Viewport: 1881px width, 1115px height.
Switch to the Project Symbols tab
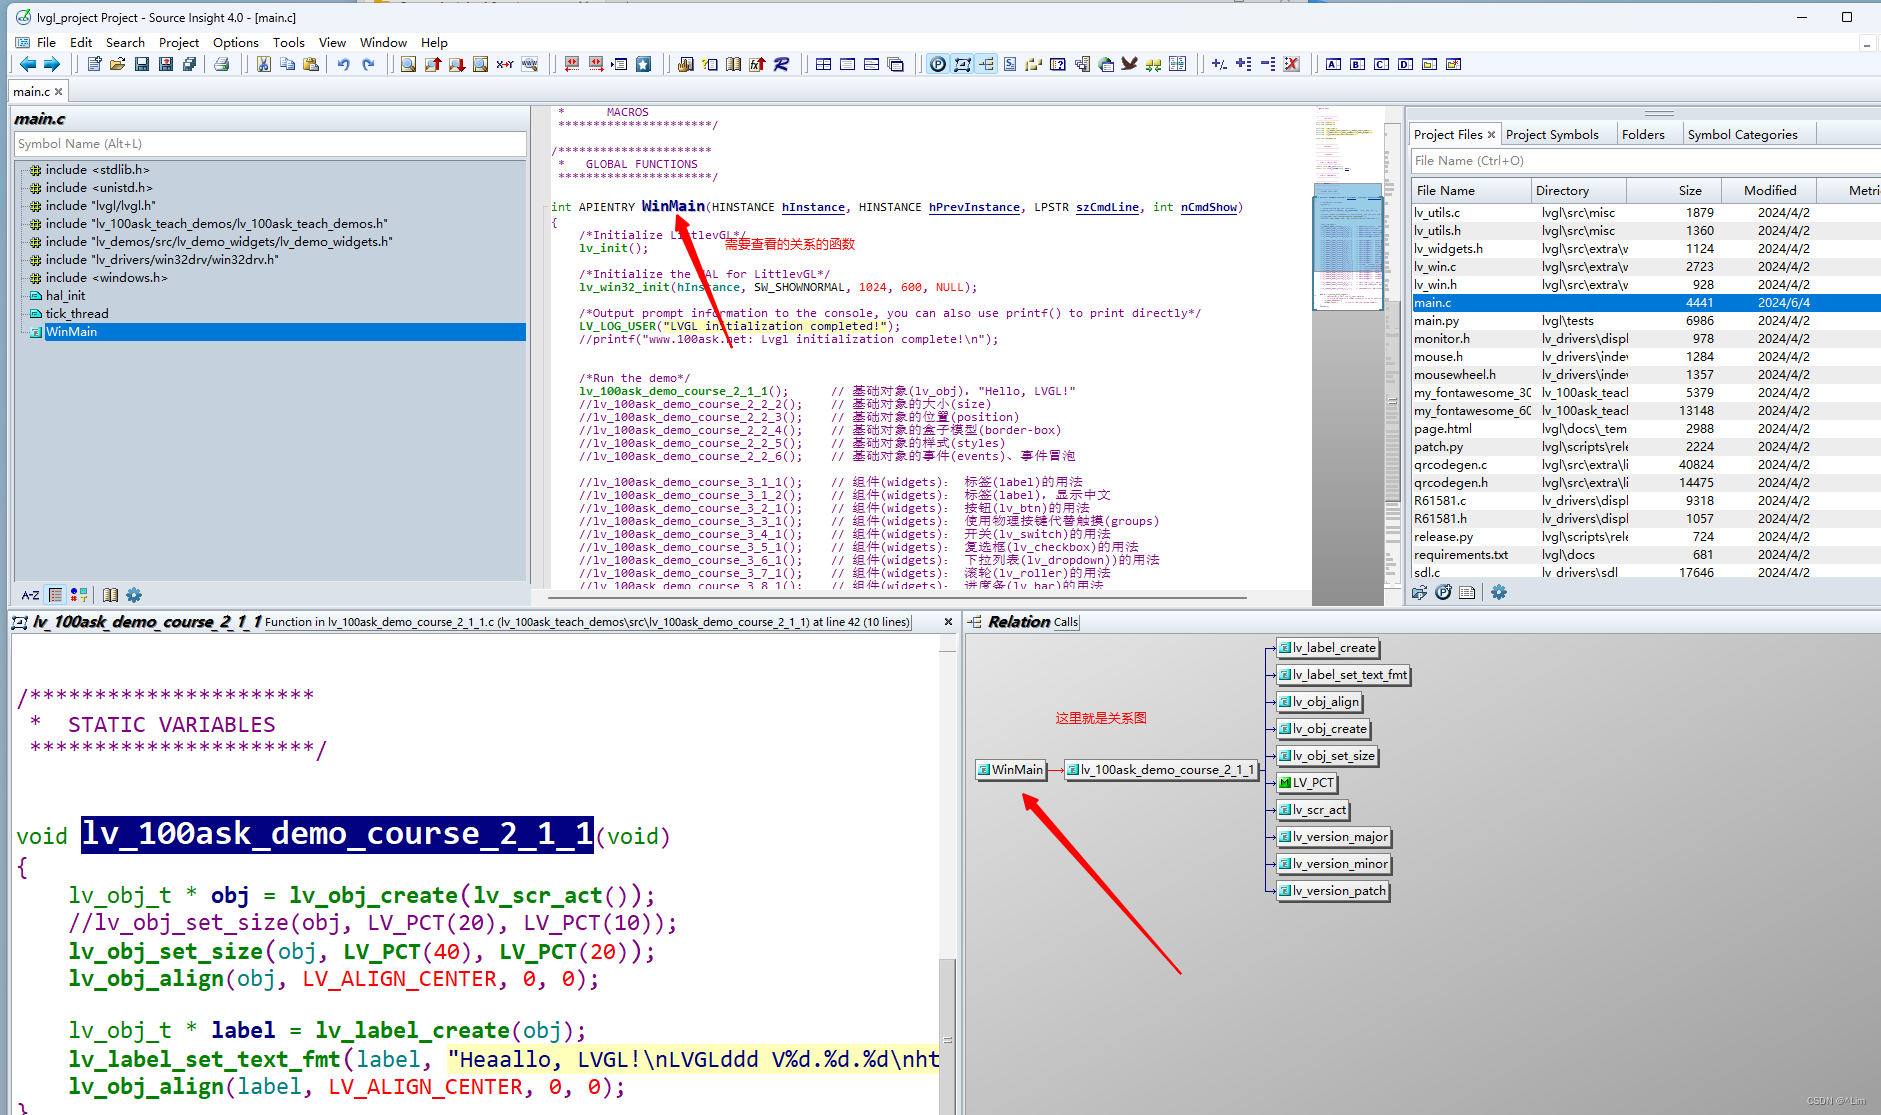[x=1552, y=134]
